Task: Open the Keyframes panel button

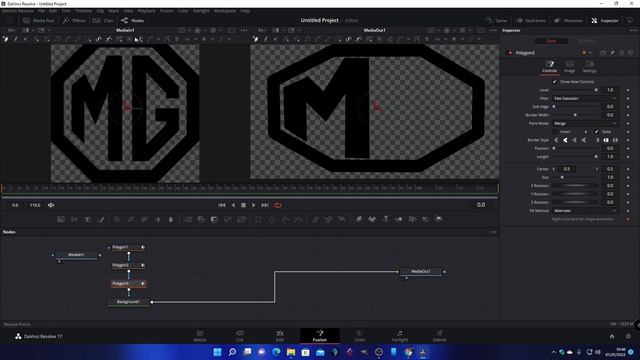Action: (531, 20)
